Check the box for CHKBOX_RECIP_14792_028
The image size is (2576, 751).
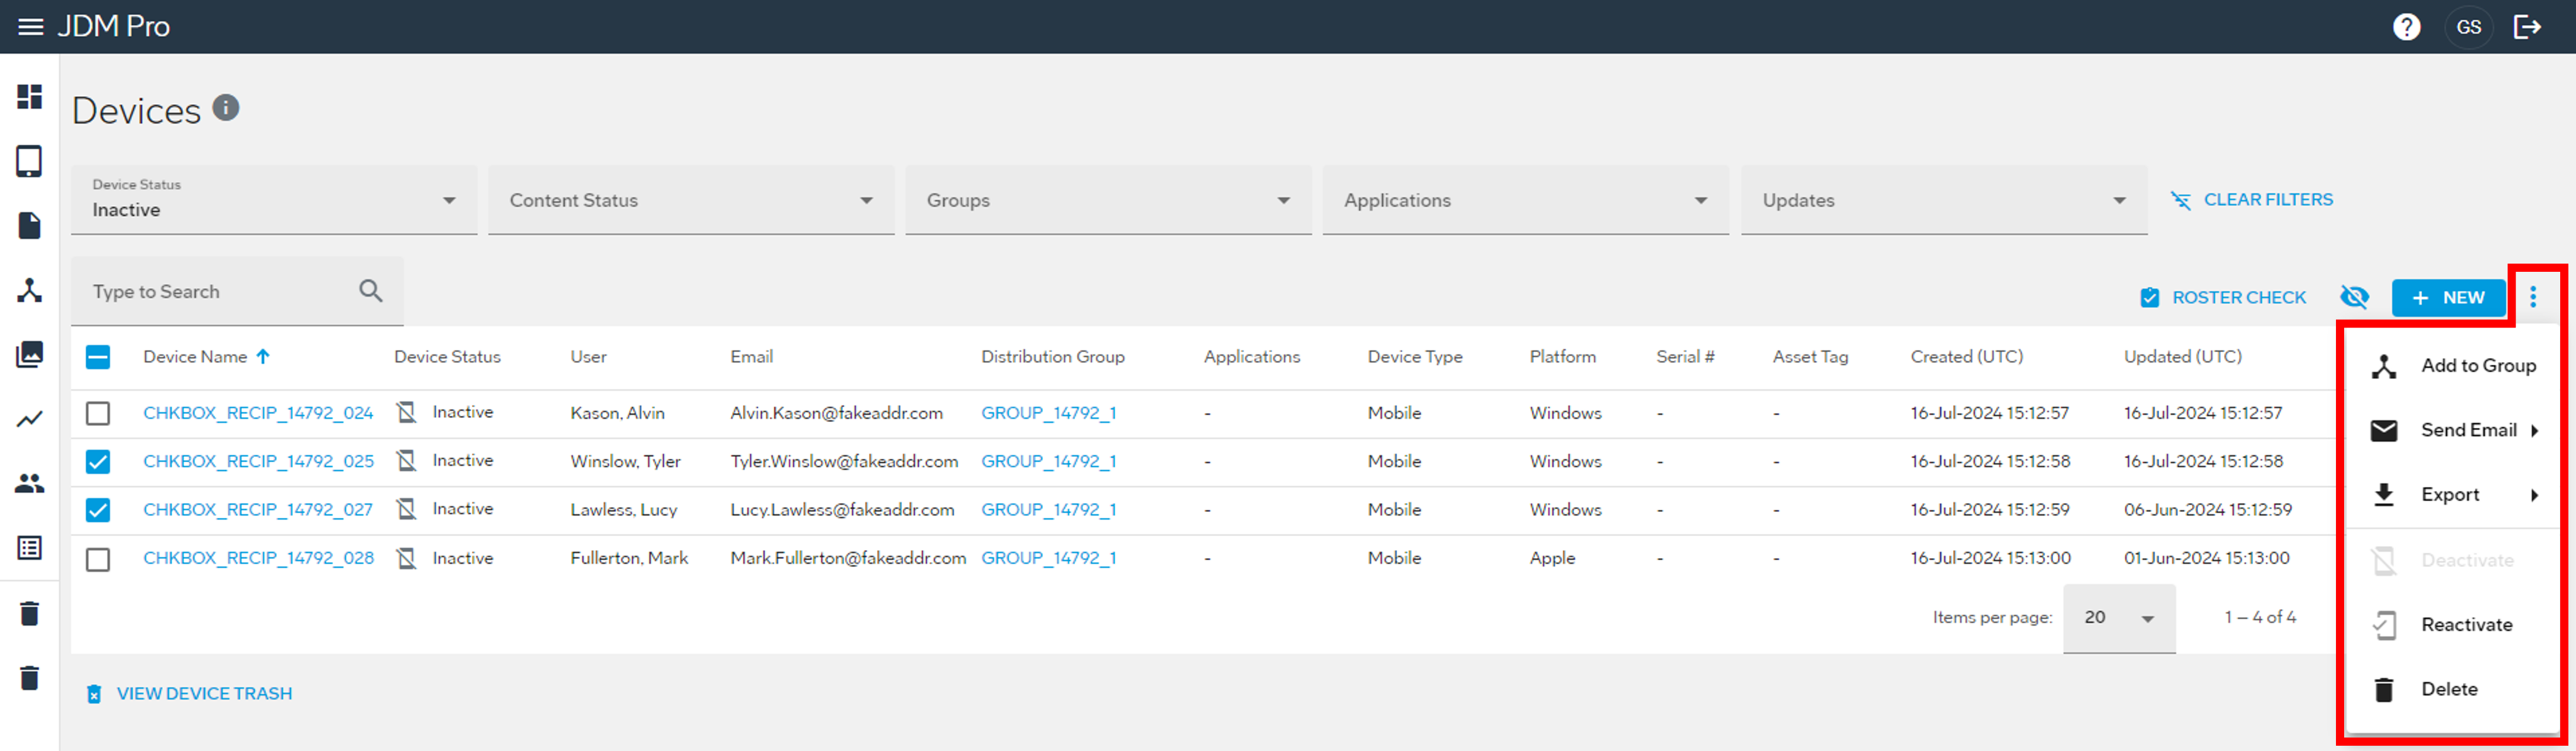tap(98, 559)
